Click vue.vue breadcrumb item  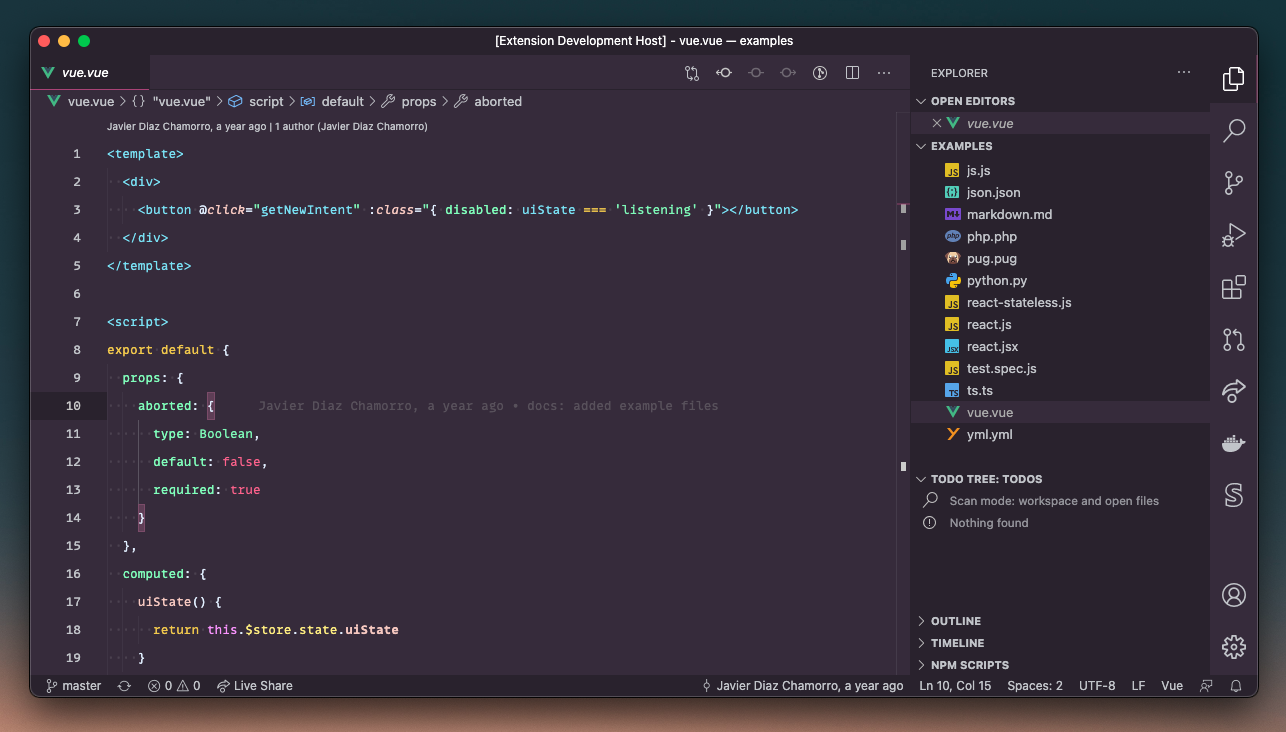pyautogui.click(x=82, y=102)
